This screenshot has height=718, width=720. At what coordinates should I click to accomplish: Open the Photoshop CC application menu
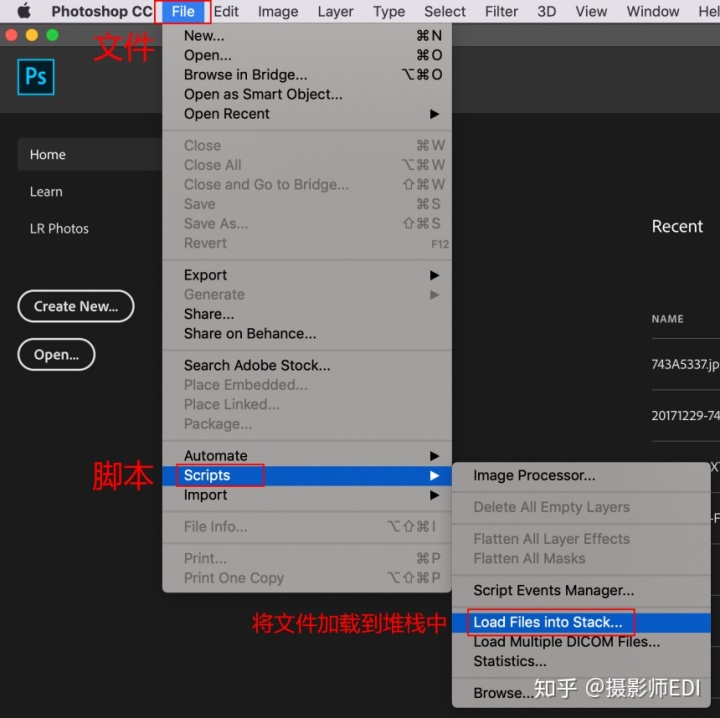[x=101, y=11]
